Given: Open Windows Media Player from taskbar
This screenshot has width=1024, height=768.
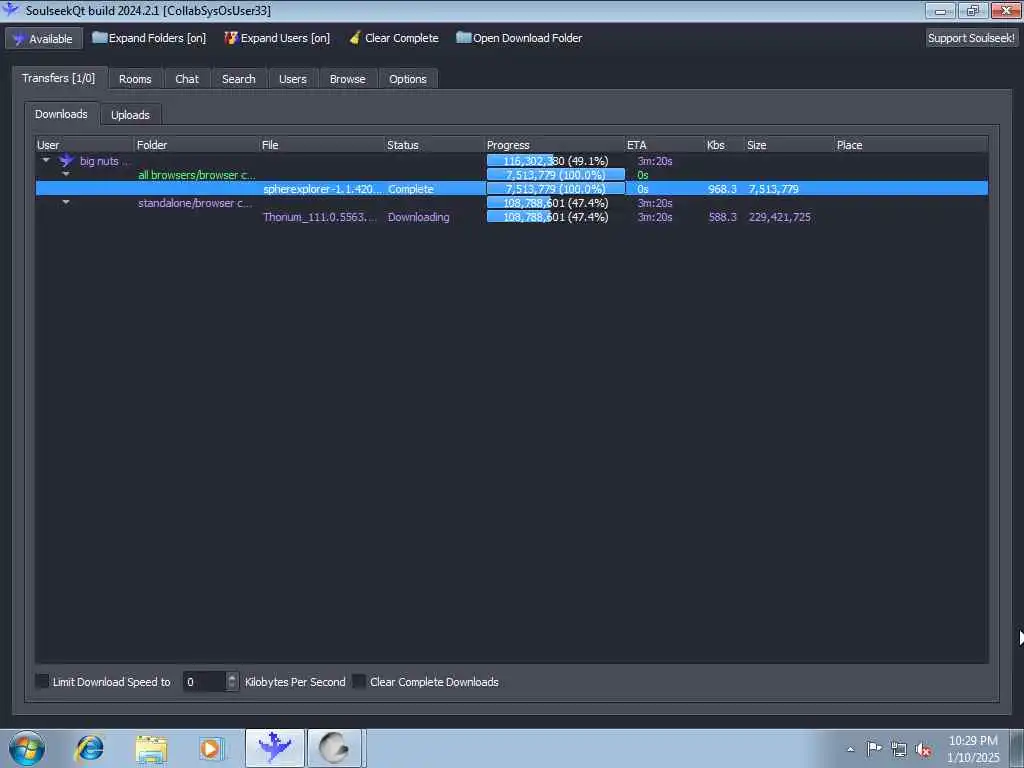Looking at the screenshot, I should 212,748.
